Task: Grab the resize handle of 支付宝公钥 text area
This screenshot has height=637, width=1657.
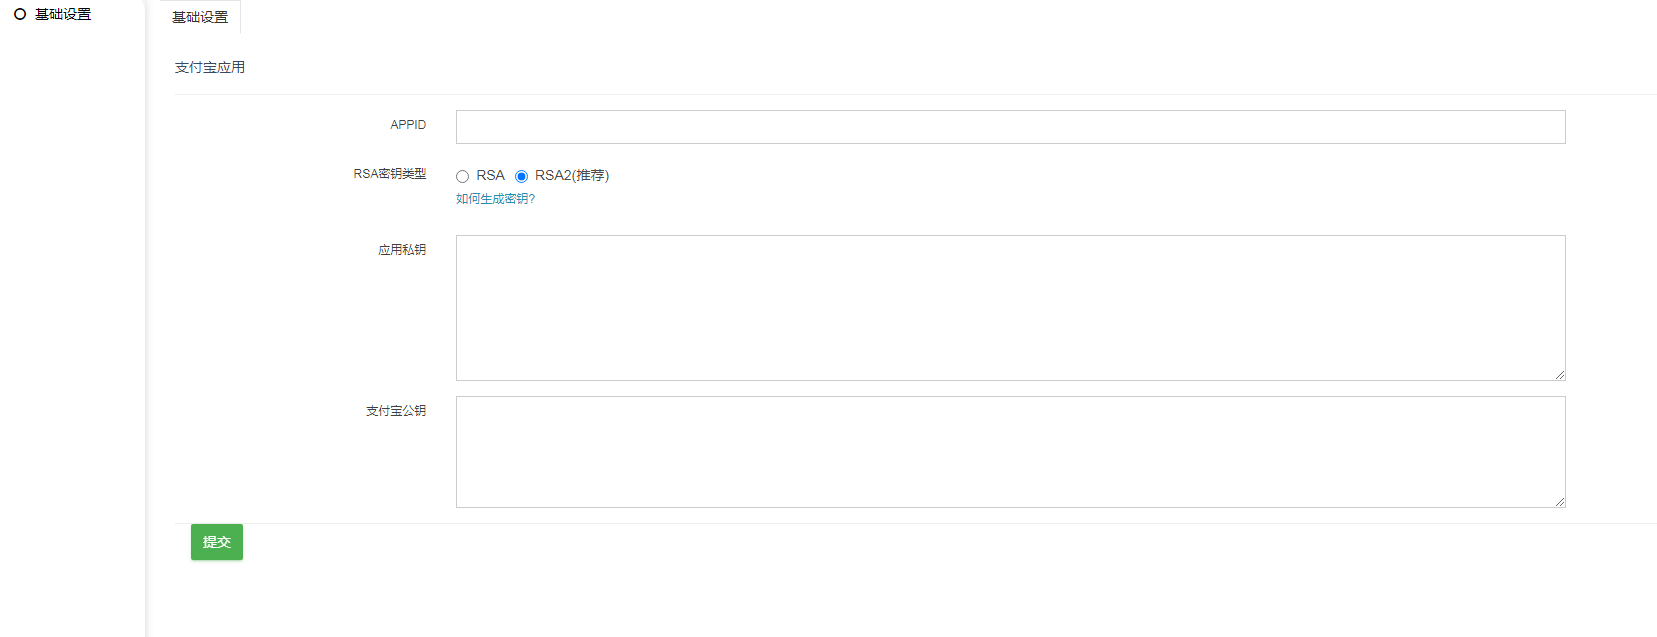Action: pos(1559,502)
